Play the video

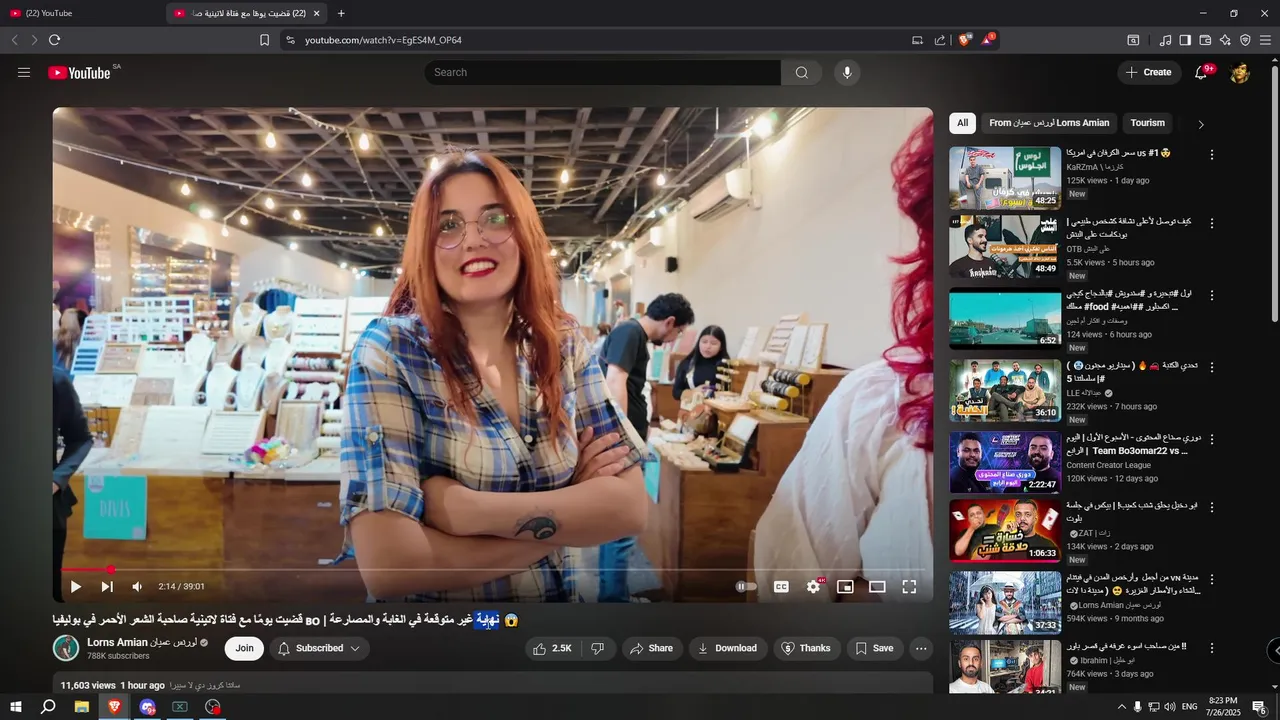click(x=75, y=587)
